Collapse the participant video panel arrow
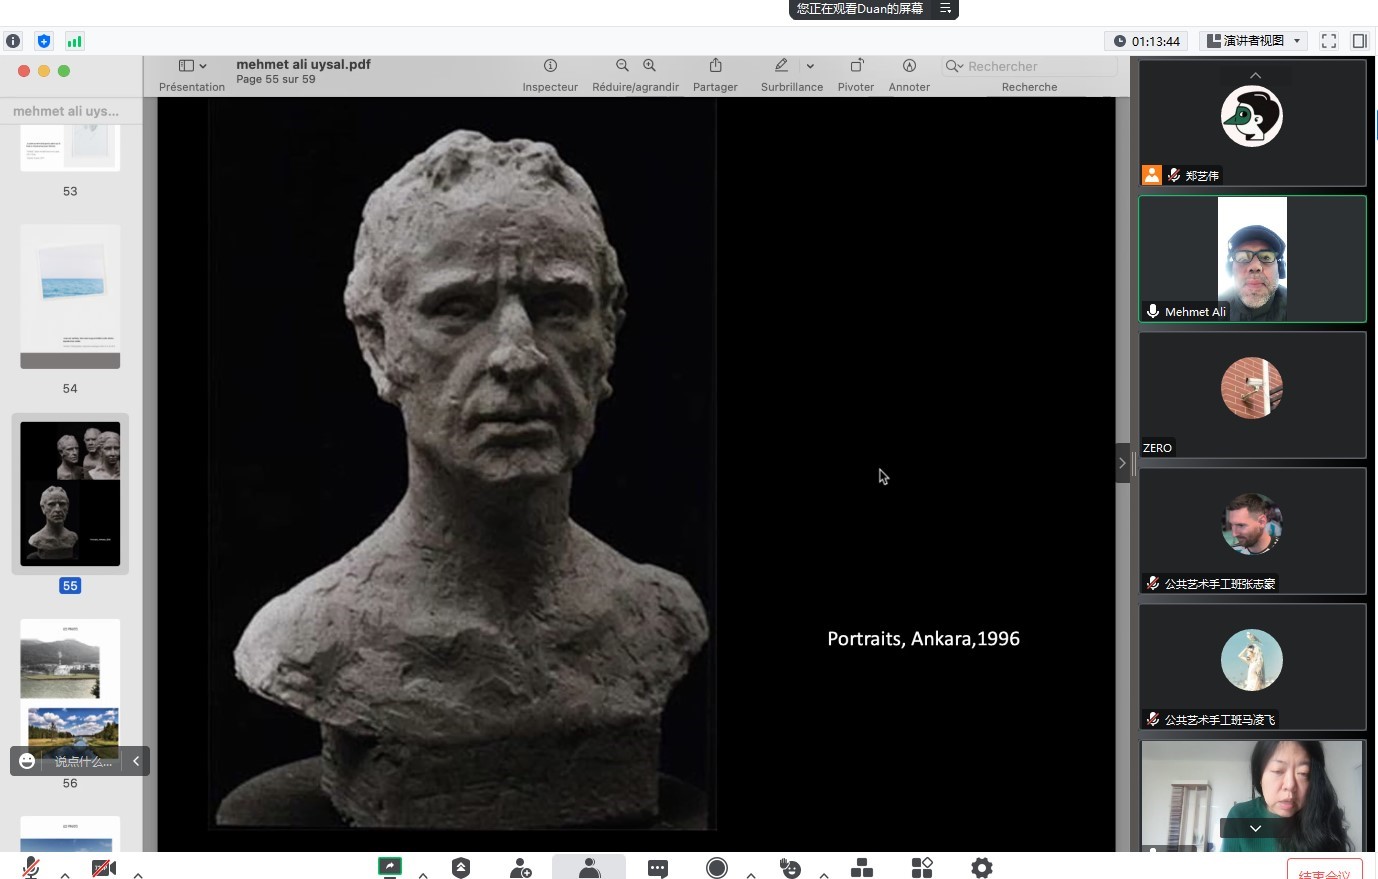 point(1122,463)
